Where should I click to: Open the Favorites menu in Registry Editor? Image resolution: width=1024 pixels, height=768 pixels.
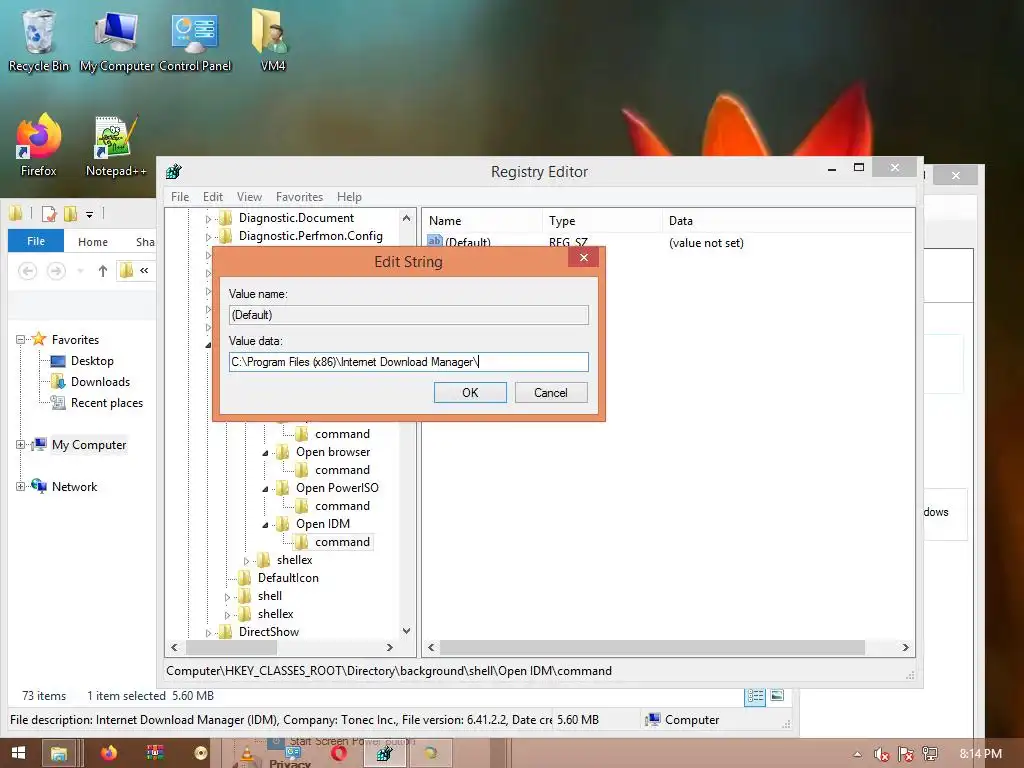click(x=299, y=197)
